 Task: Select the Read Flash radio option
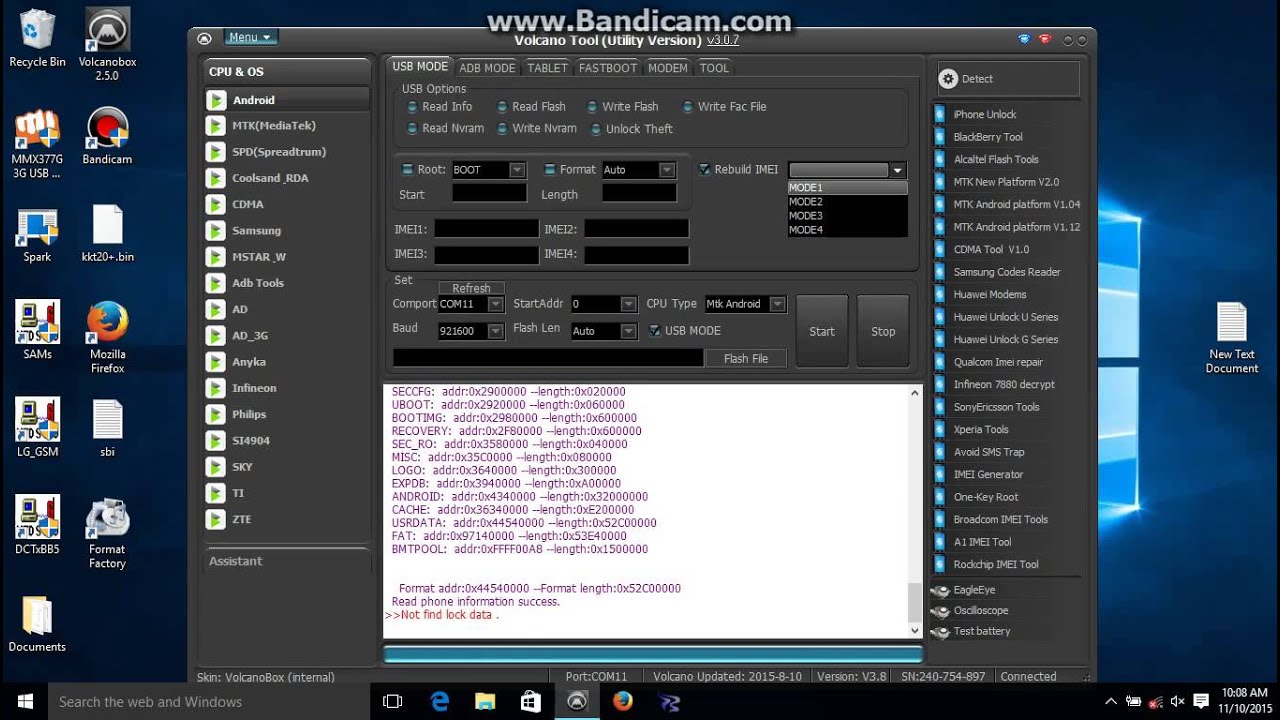point(502,107)
